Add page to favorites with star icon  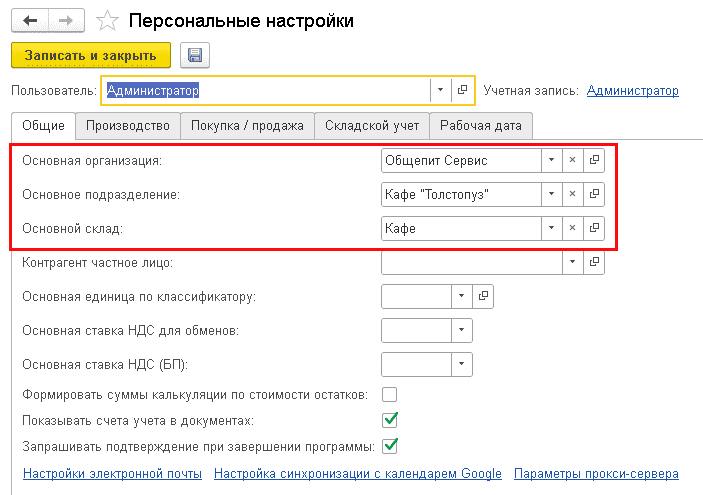107,21
